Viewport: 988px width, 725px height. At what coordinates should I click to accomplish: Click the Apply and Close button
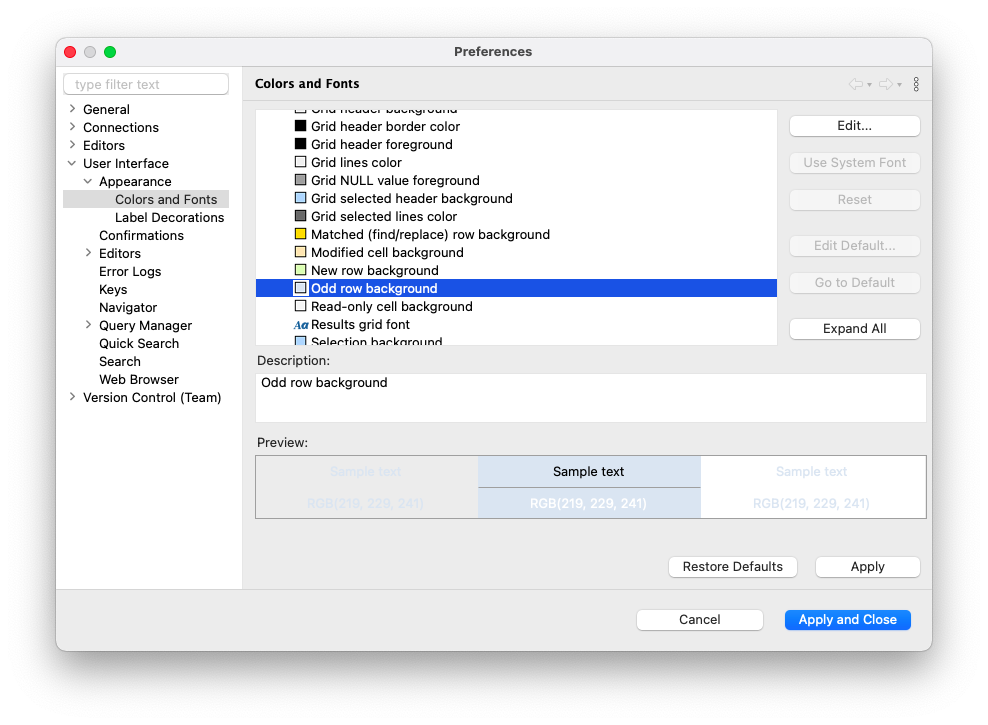click(x=847, y=620)
